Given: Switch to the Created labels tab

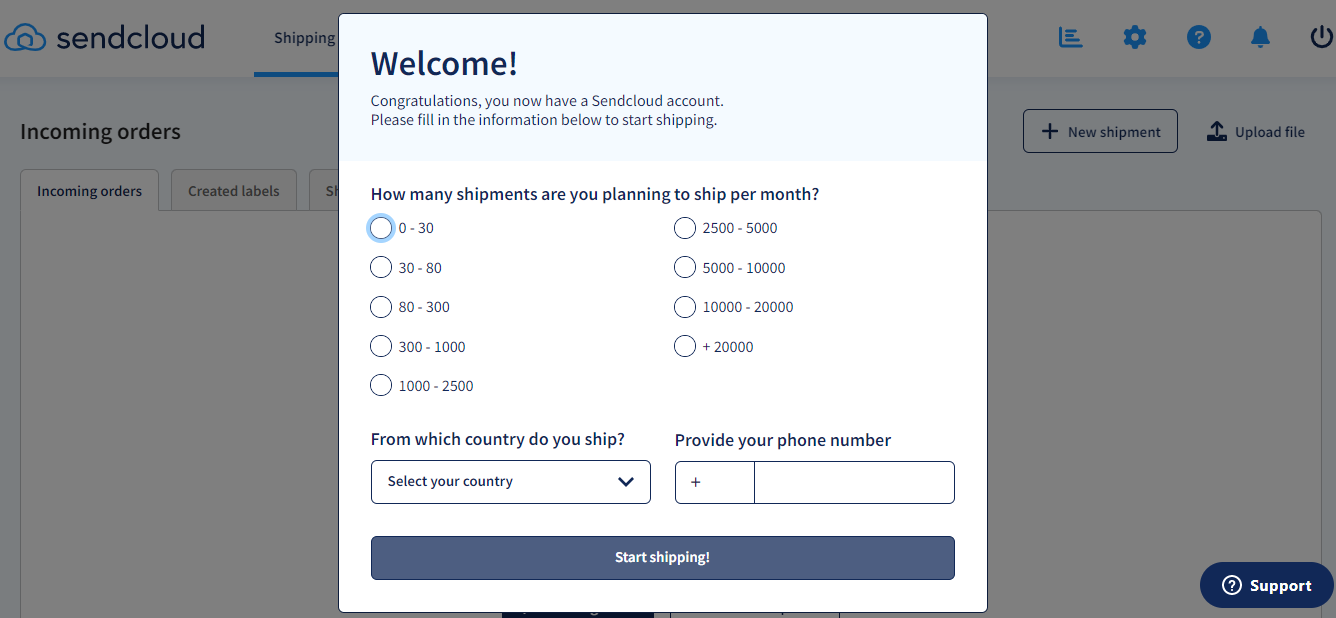Looking at the screenshot, I should pos(234,191).
